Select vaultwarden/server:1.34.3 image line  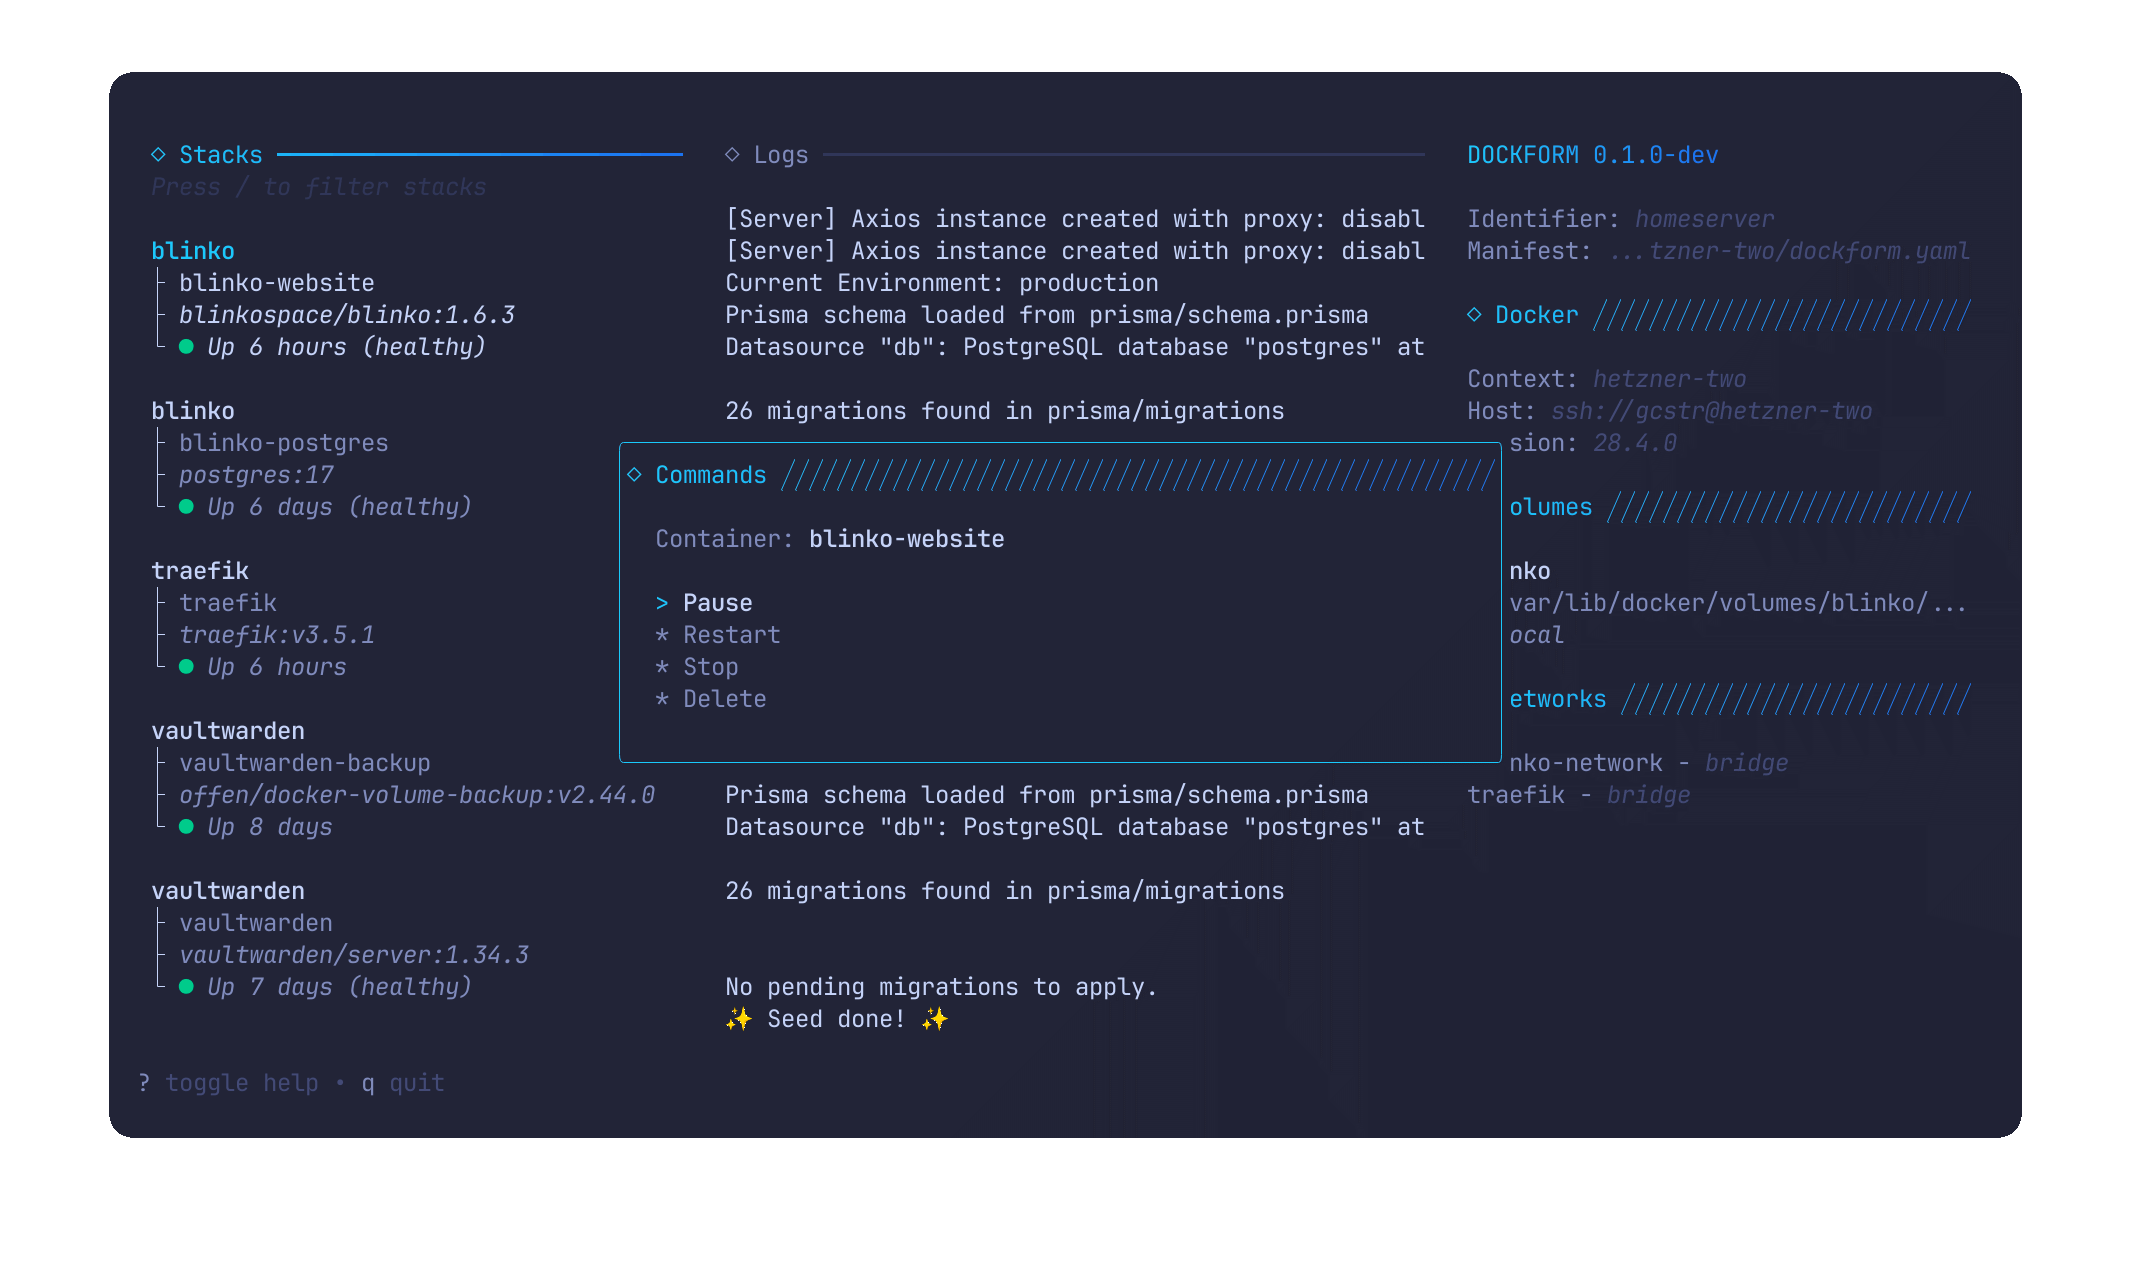(353, 955)
